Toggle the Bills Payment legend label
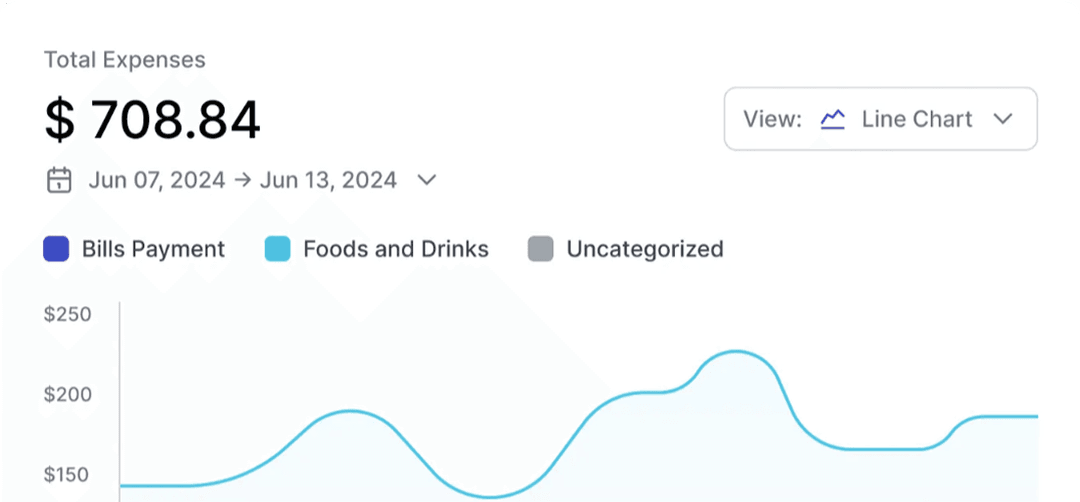 click(x=153, y=249)
